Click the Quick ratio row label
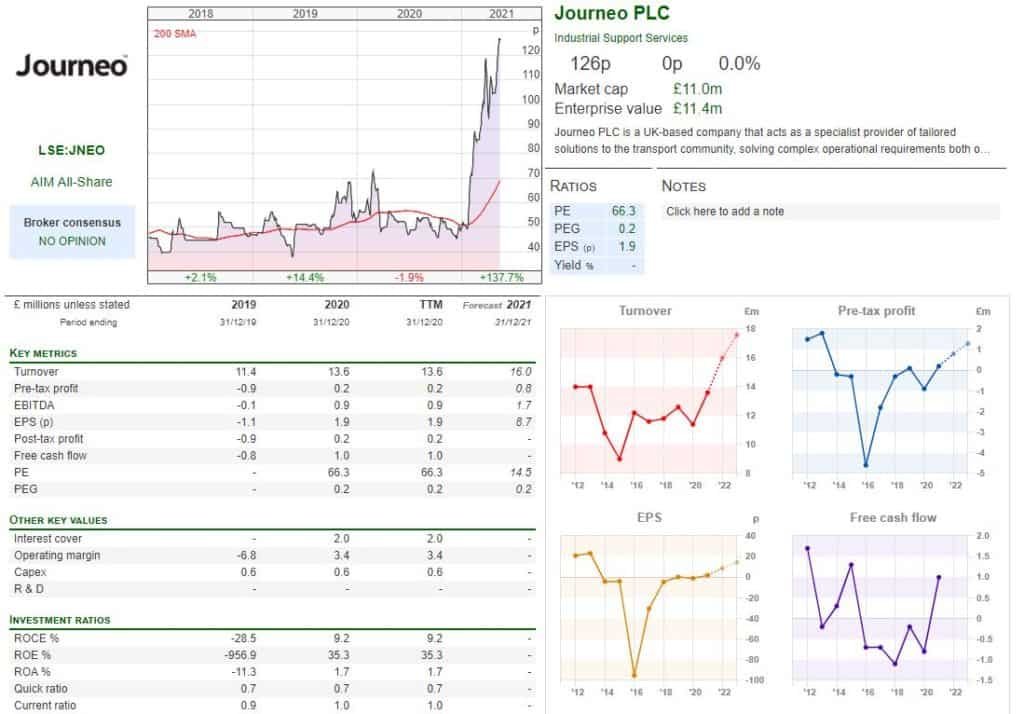1024x714 pixels. pyautogui.click(x=40, y=689)
